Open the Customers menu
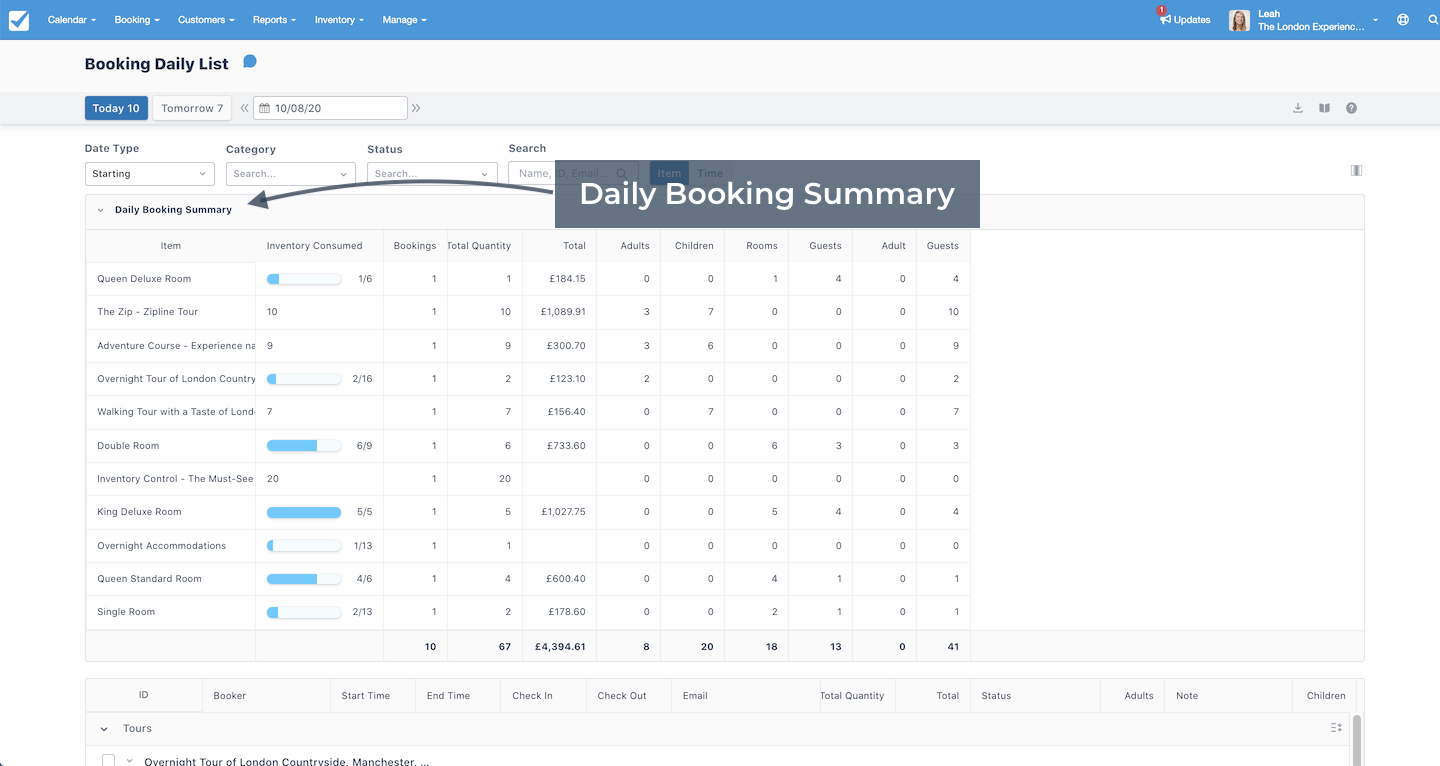Viewport: 1440px width, 766px height. click(206, 20)
